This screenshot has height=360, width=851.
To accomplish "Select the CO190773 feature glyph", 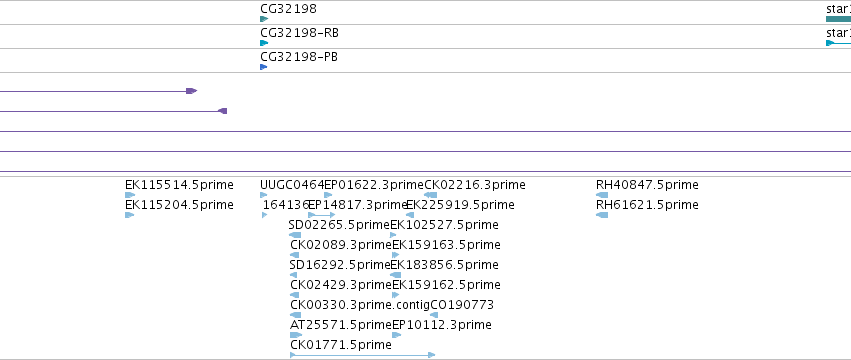I will [x=434, y=315].
